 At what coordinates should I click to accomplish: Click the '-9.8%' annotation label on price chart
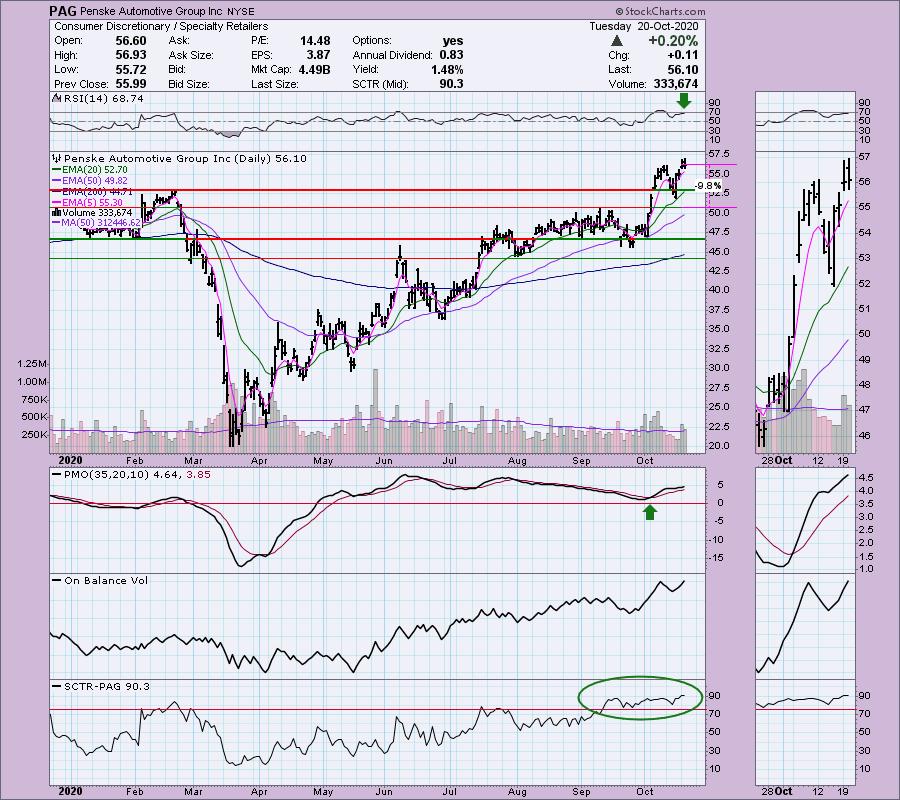coord(708,186)
